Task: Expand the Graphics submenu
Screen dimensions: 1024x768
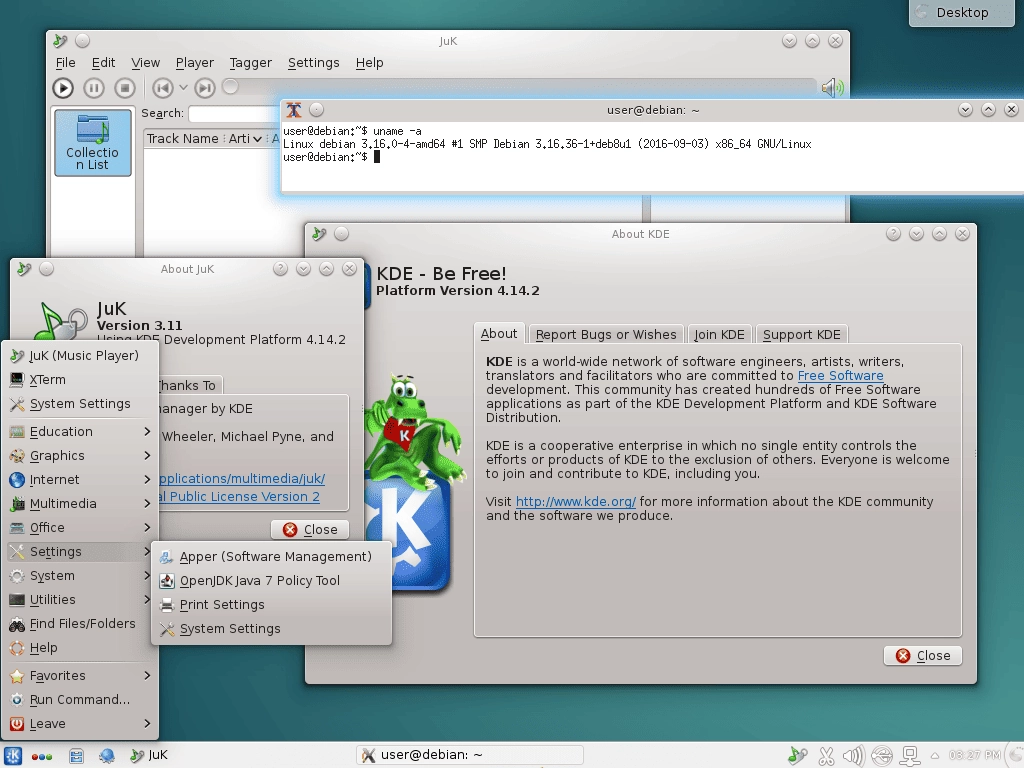Action: (x=81, y=456)
